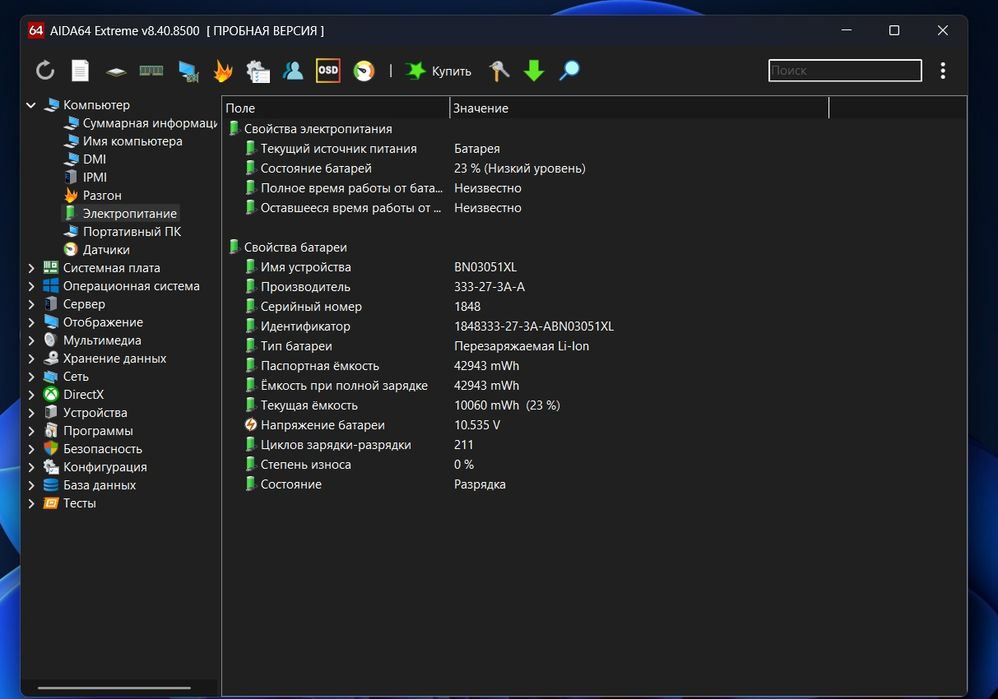Open the system report wizard icon
This screenshot has width=998, height=699.
point(258,71)
